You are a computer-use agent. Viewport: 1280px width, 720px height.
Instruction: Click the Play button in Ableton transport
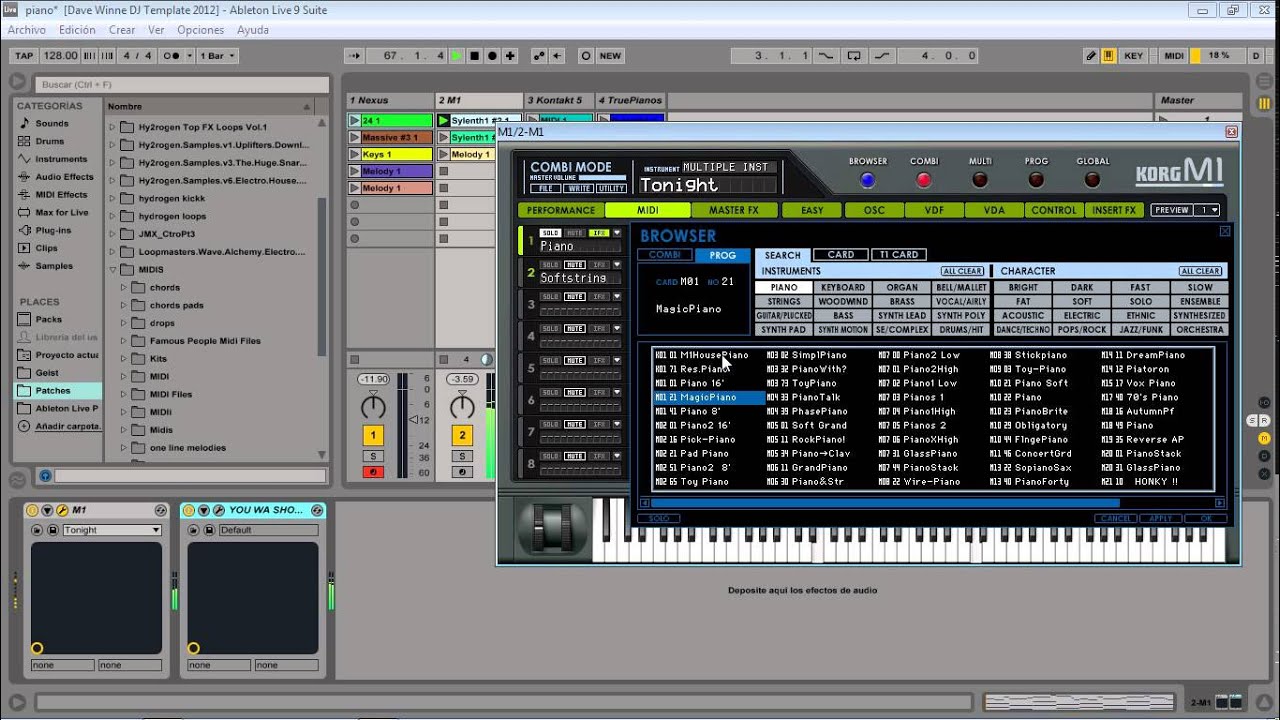pos(456,56)
